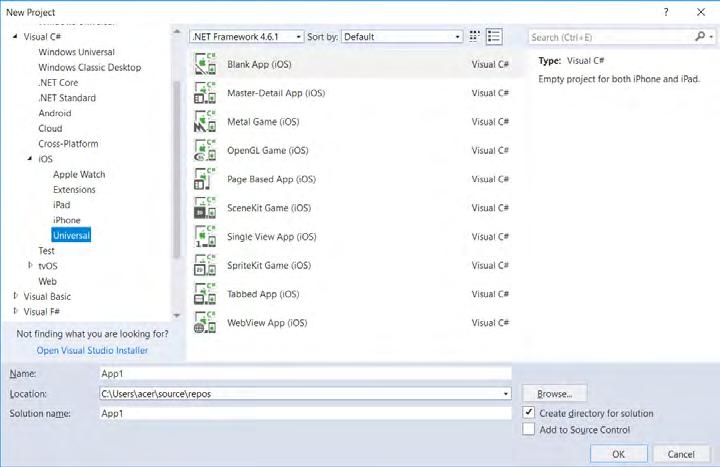Choose the WebView App (iOS) icon
Screen dimensions: 720x467
point(205,322)
